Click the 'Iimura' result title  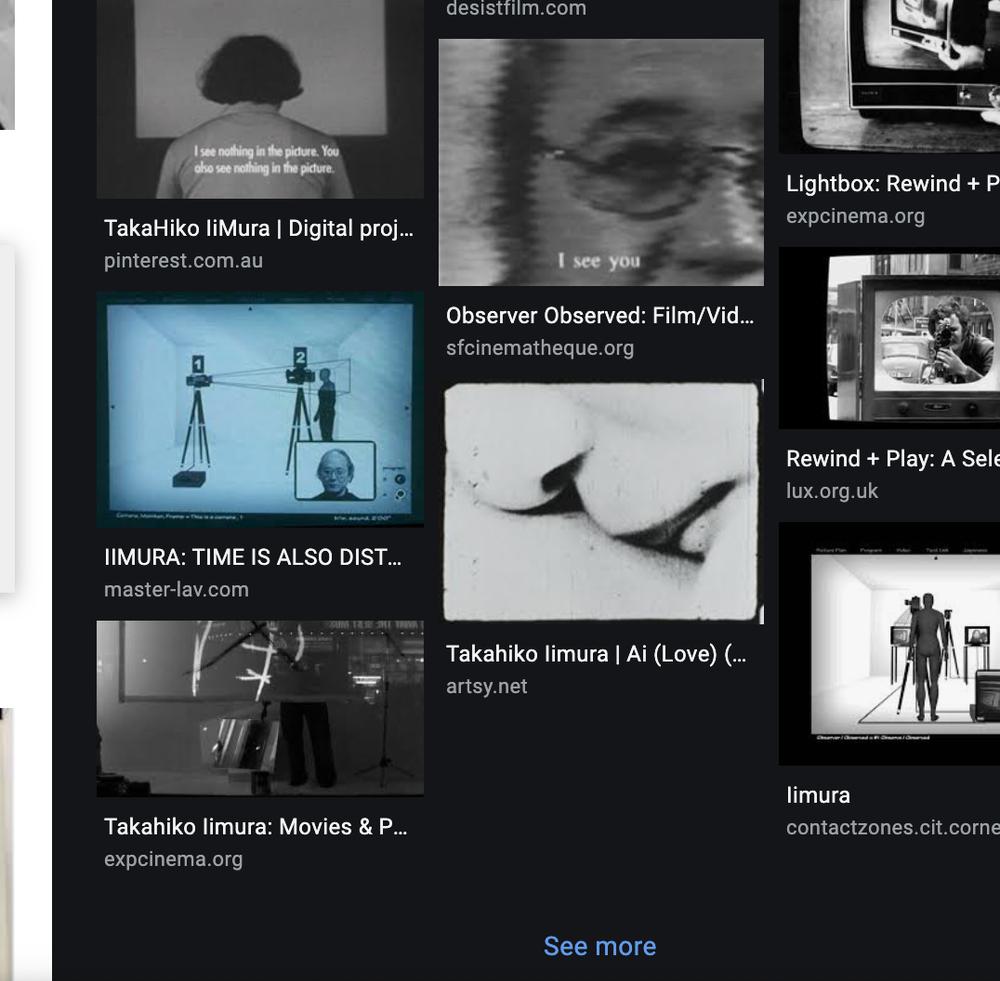[x=818, y=795]
